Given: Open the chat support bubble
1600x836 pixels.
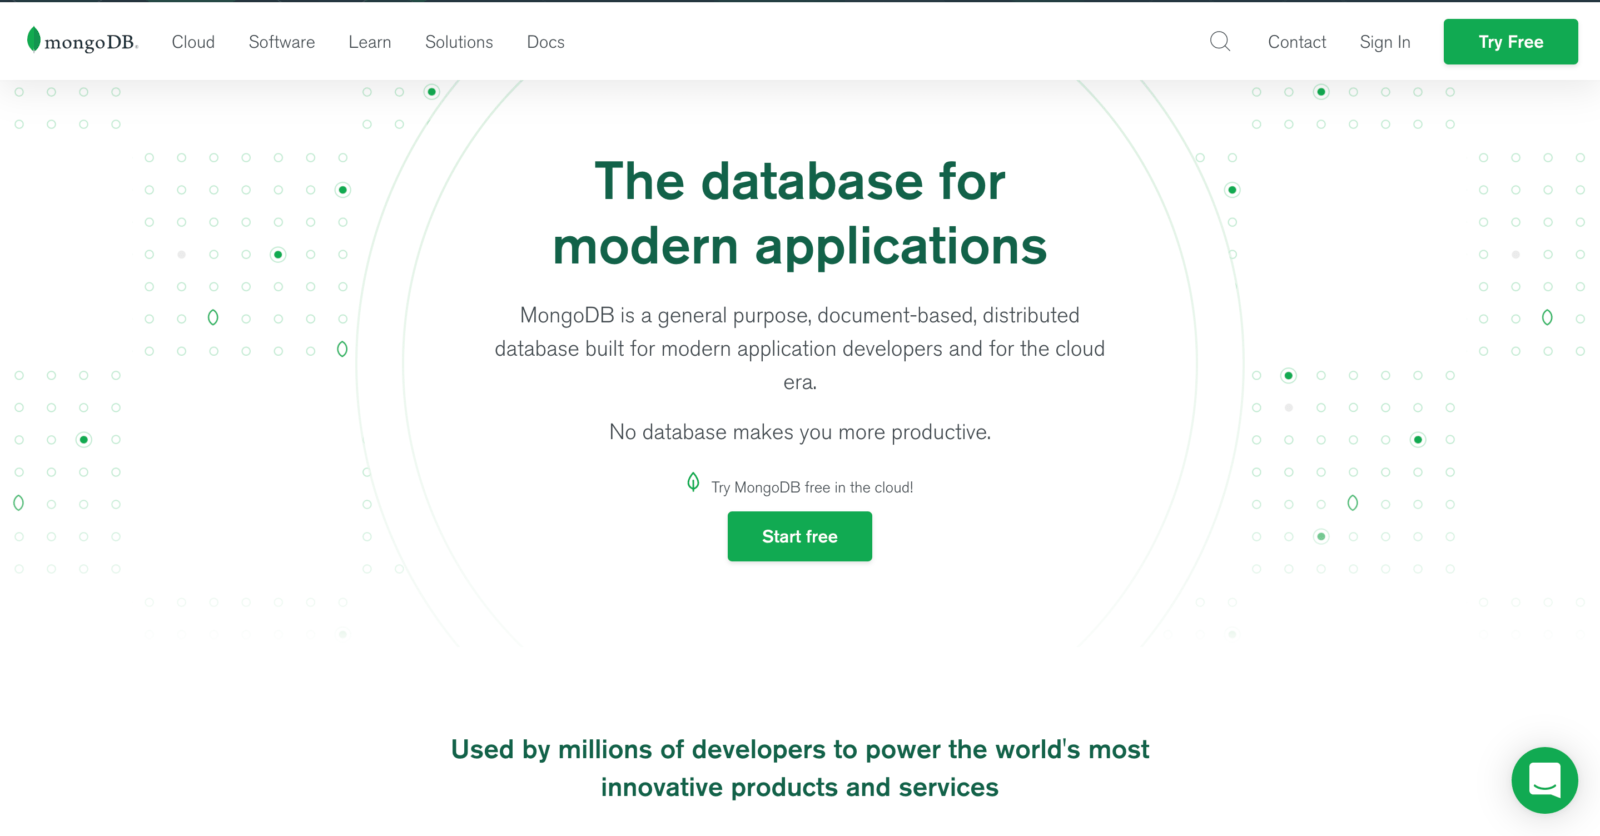Looking at the screenshot, I should pos(1544,780).
